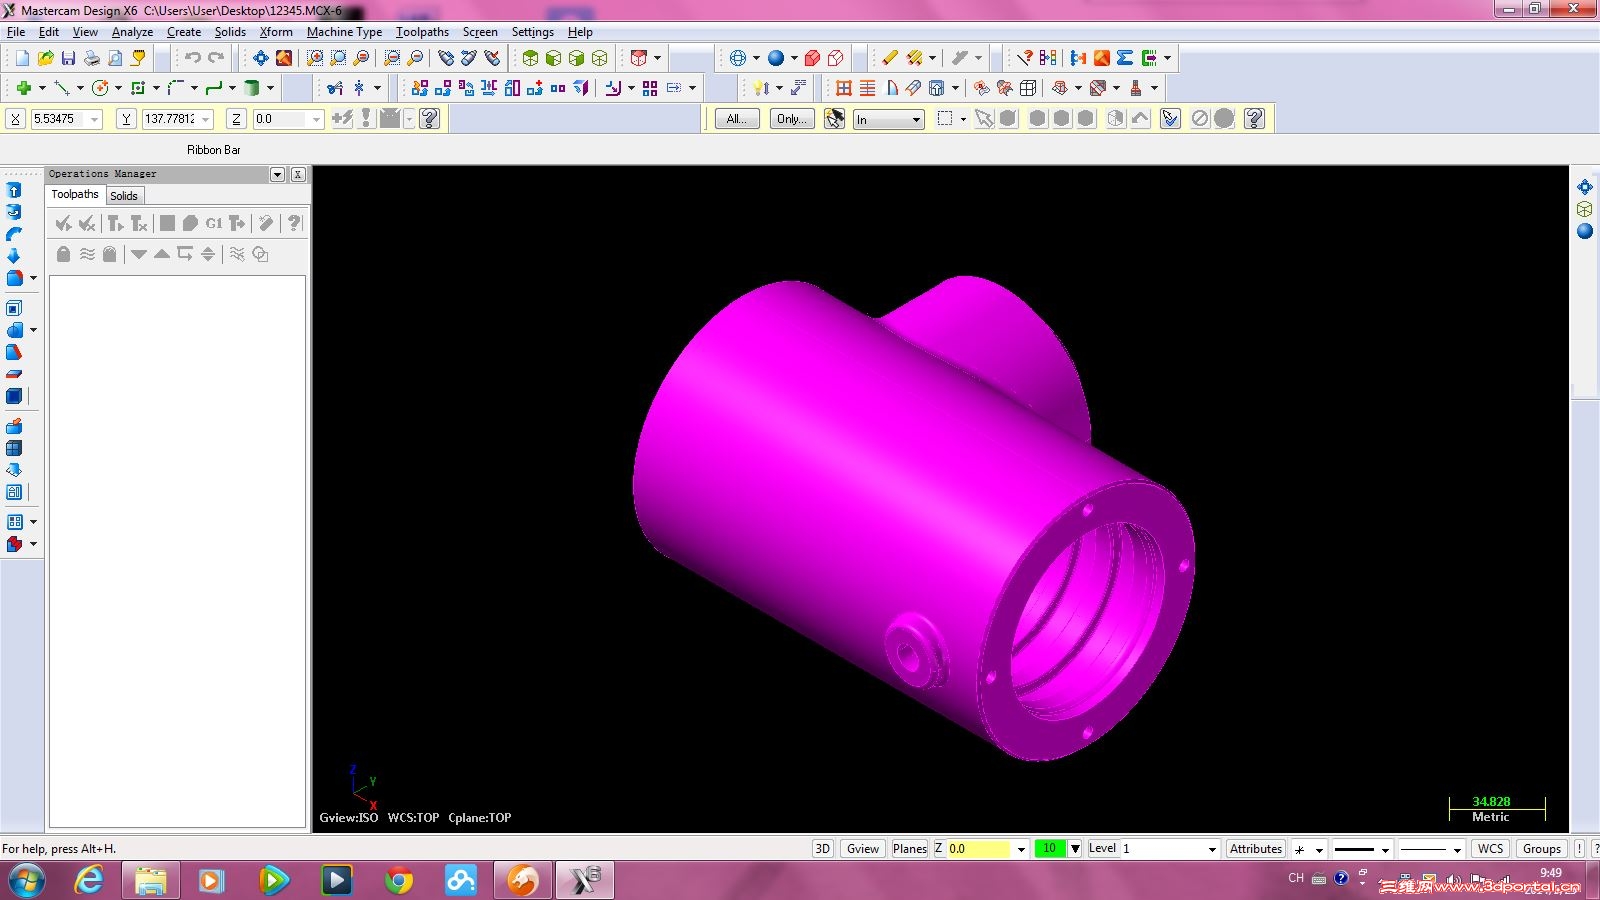The image size is (1600, 900).
Task: Click the shaded blue sphere icon
Action: (x=776, y=58)
